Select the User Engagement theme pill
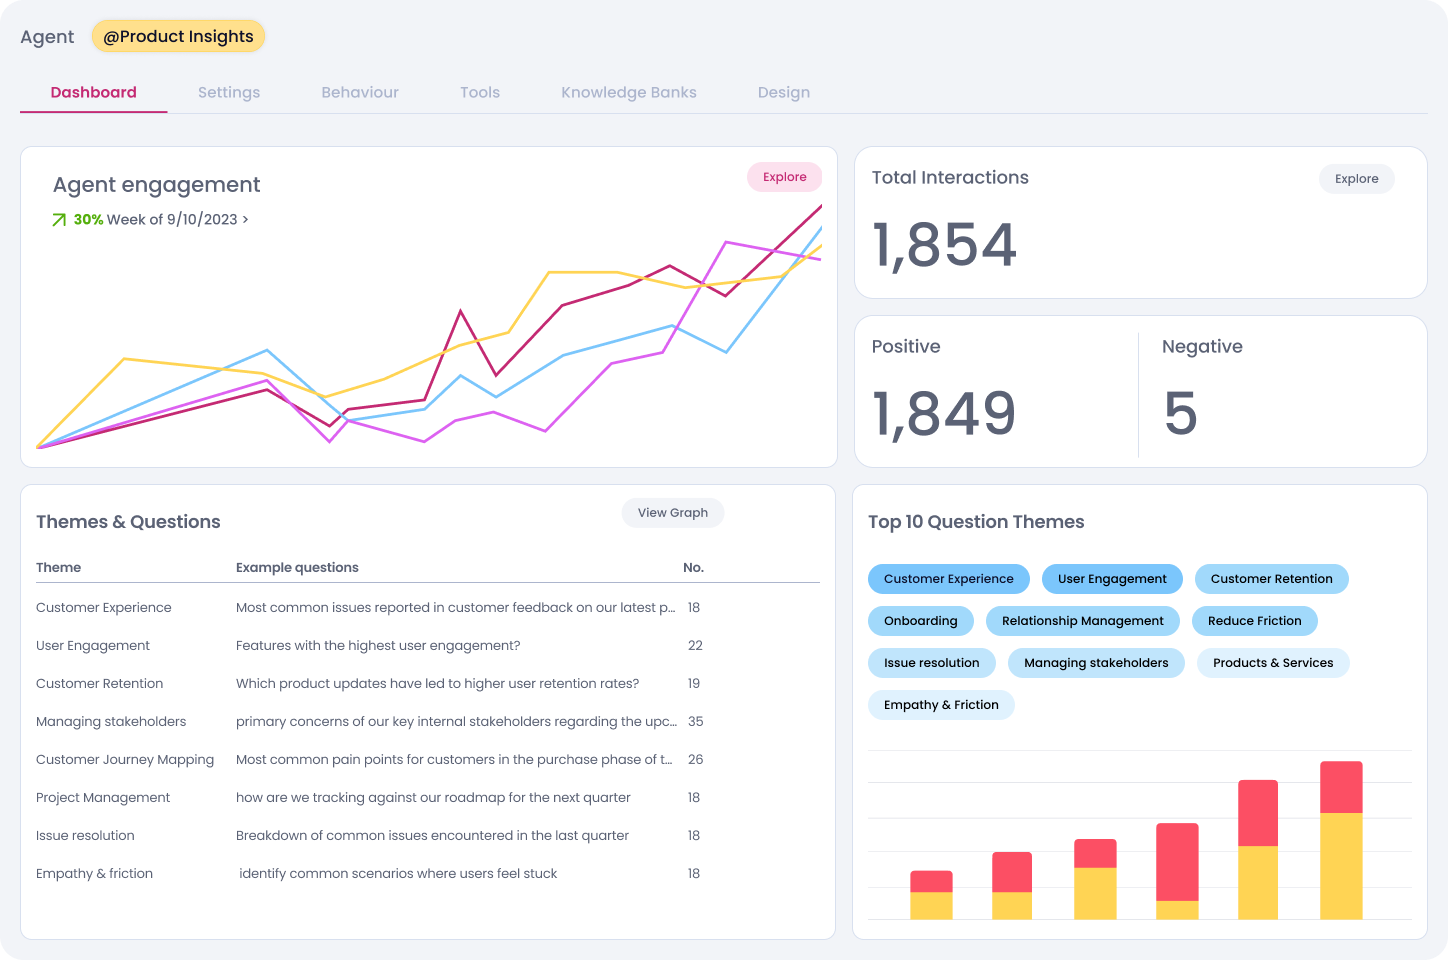Viewport: 1448px width, 960px height. pyautogui.click(x=1112, y=579)
